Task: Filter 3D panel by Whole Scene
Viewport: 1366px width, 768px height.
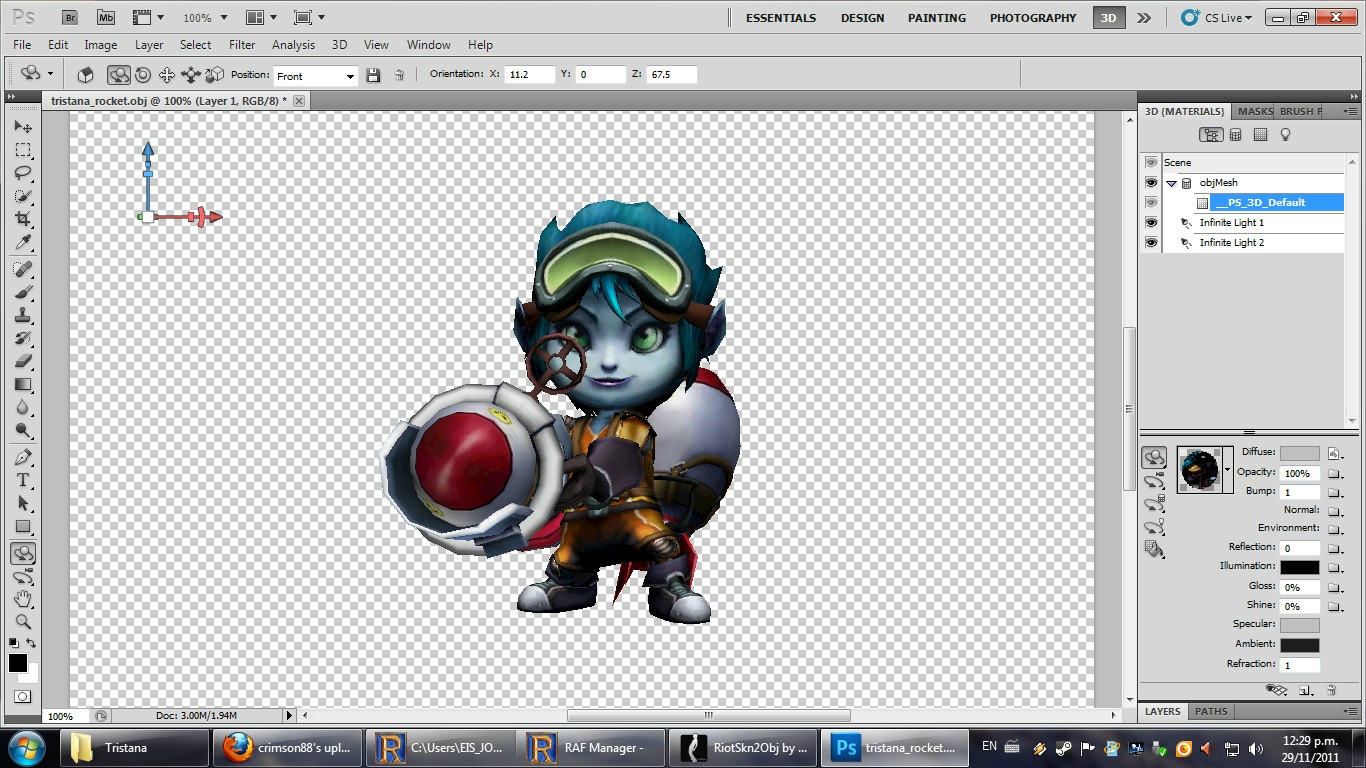Action: [x=1210, y=135]
